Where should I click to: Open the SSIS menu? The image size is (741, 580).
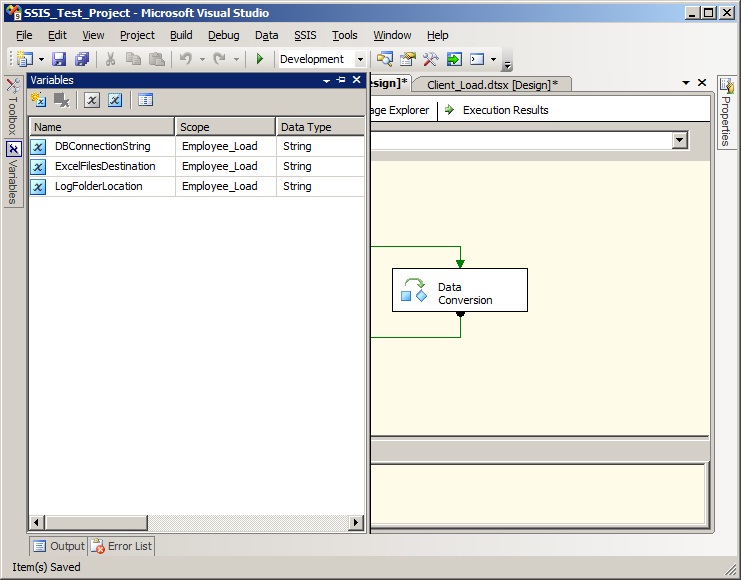click(305, 35)
